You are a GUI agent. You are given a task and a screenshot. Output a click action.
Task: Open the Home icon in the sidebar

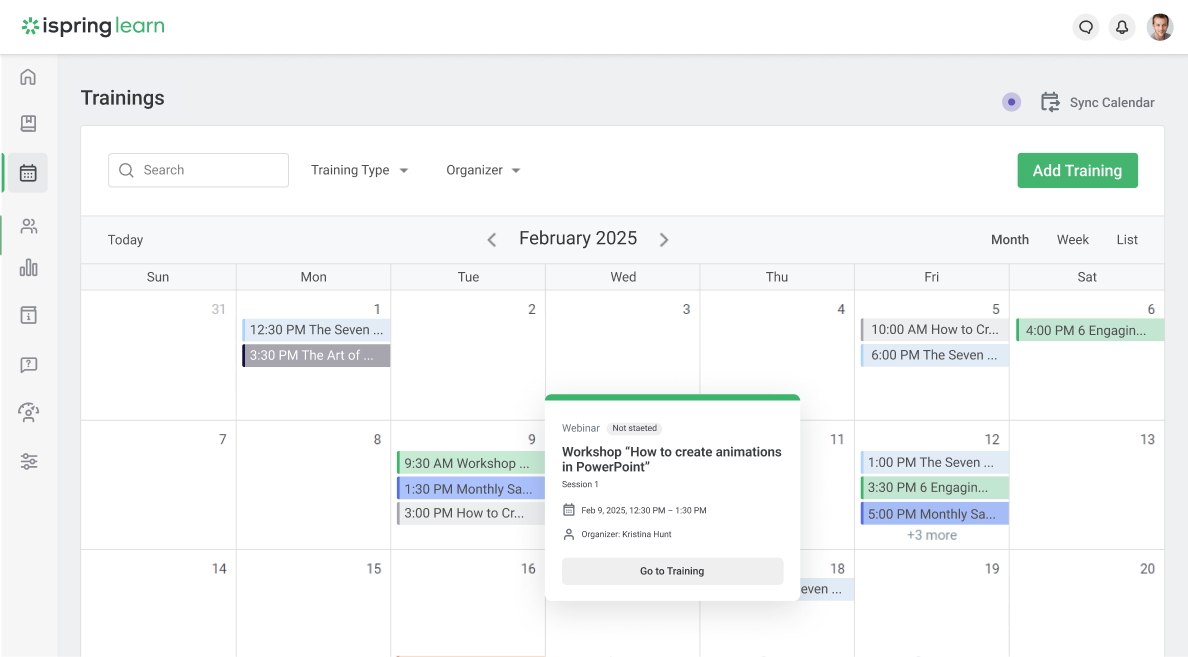click(27, 76)
